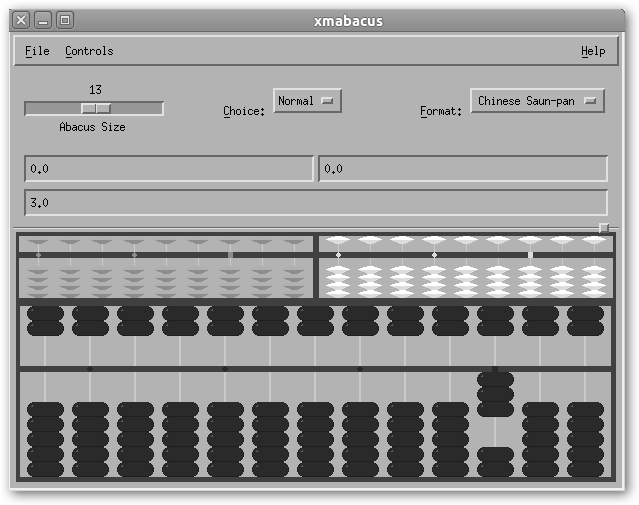Expand the Choice dropdown showing Normal
639x505 pixels.
click(x=308, y=101)
